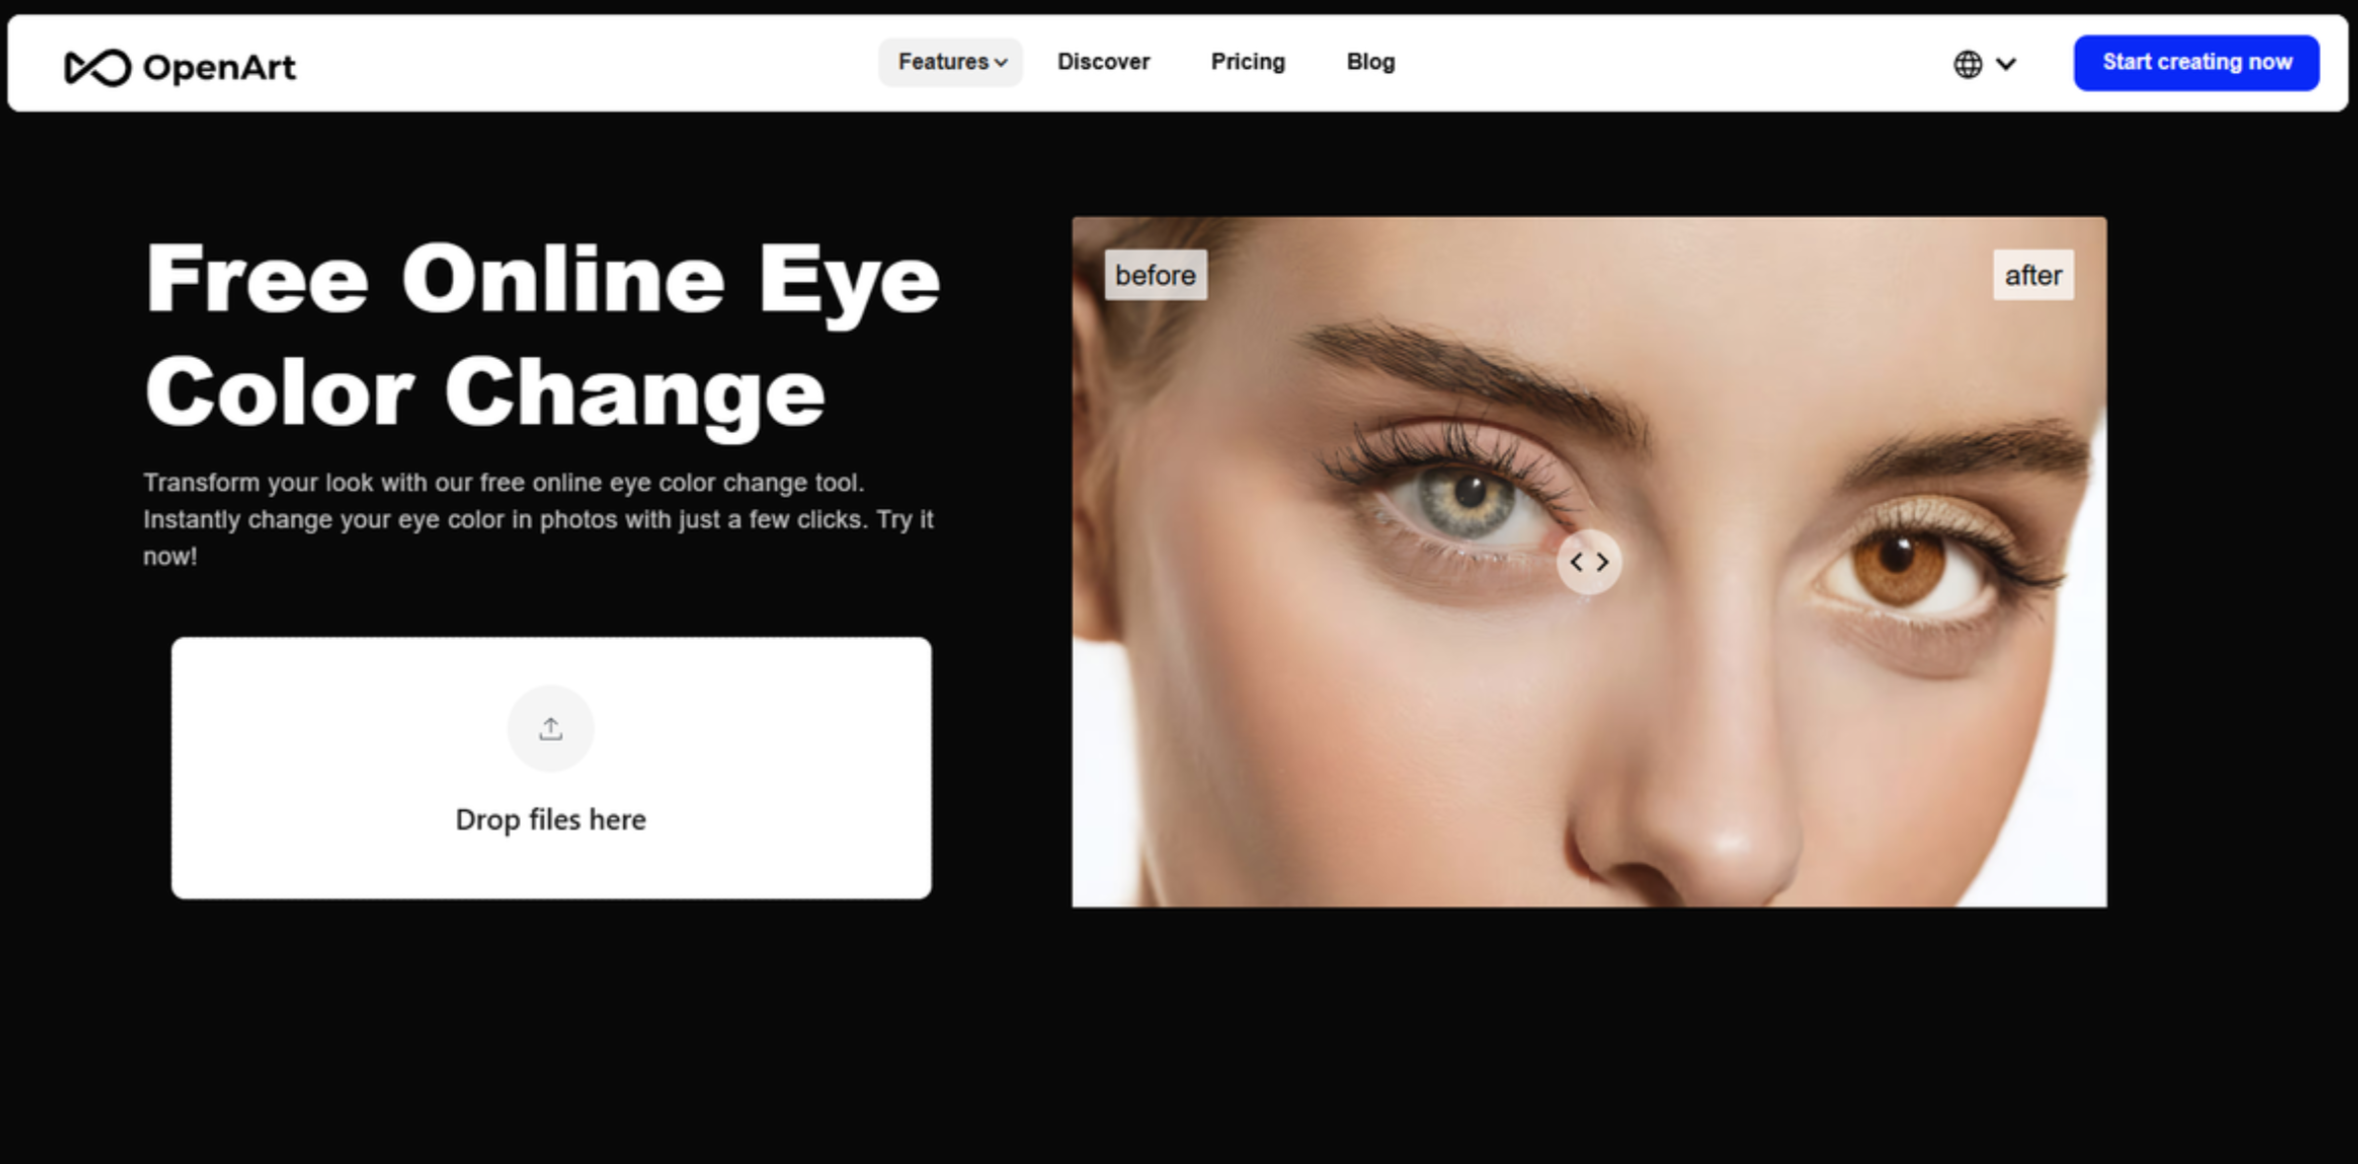Screen dimensions: 2358x1164
Task: Click the OpenArt wordmark text
Action: (219, 67)
